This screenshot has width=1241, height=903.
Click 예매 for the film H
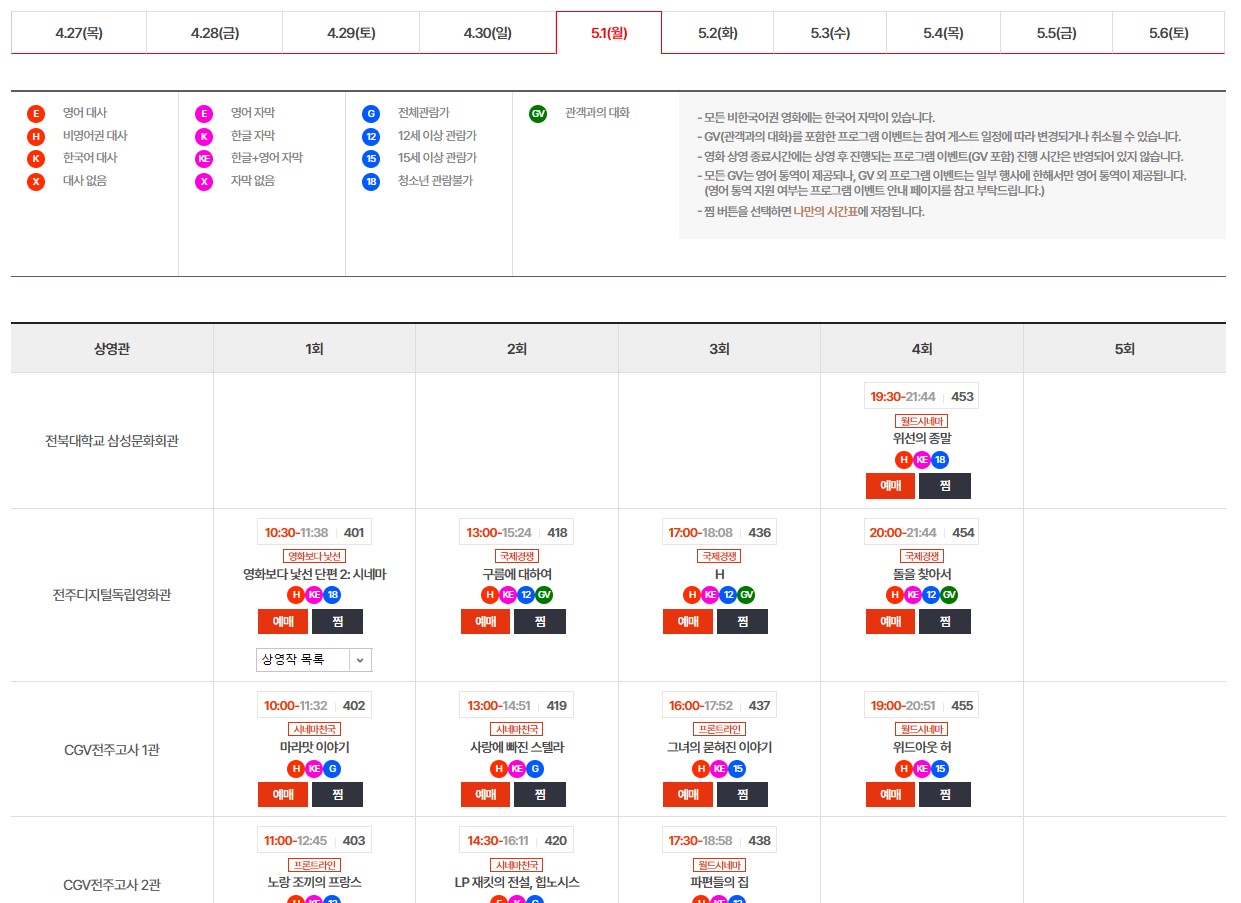[687, 621]
